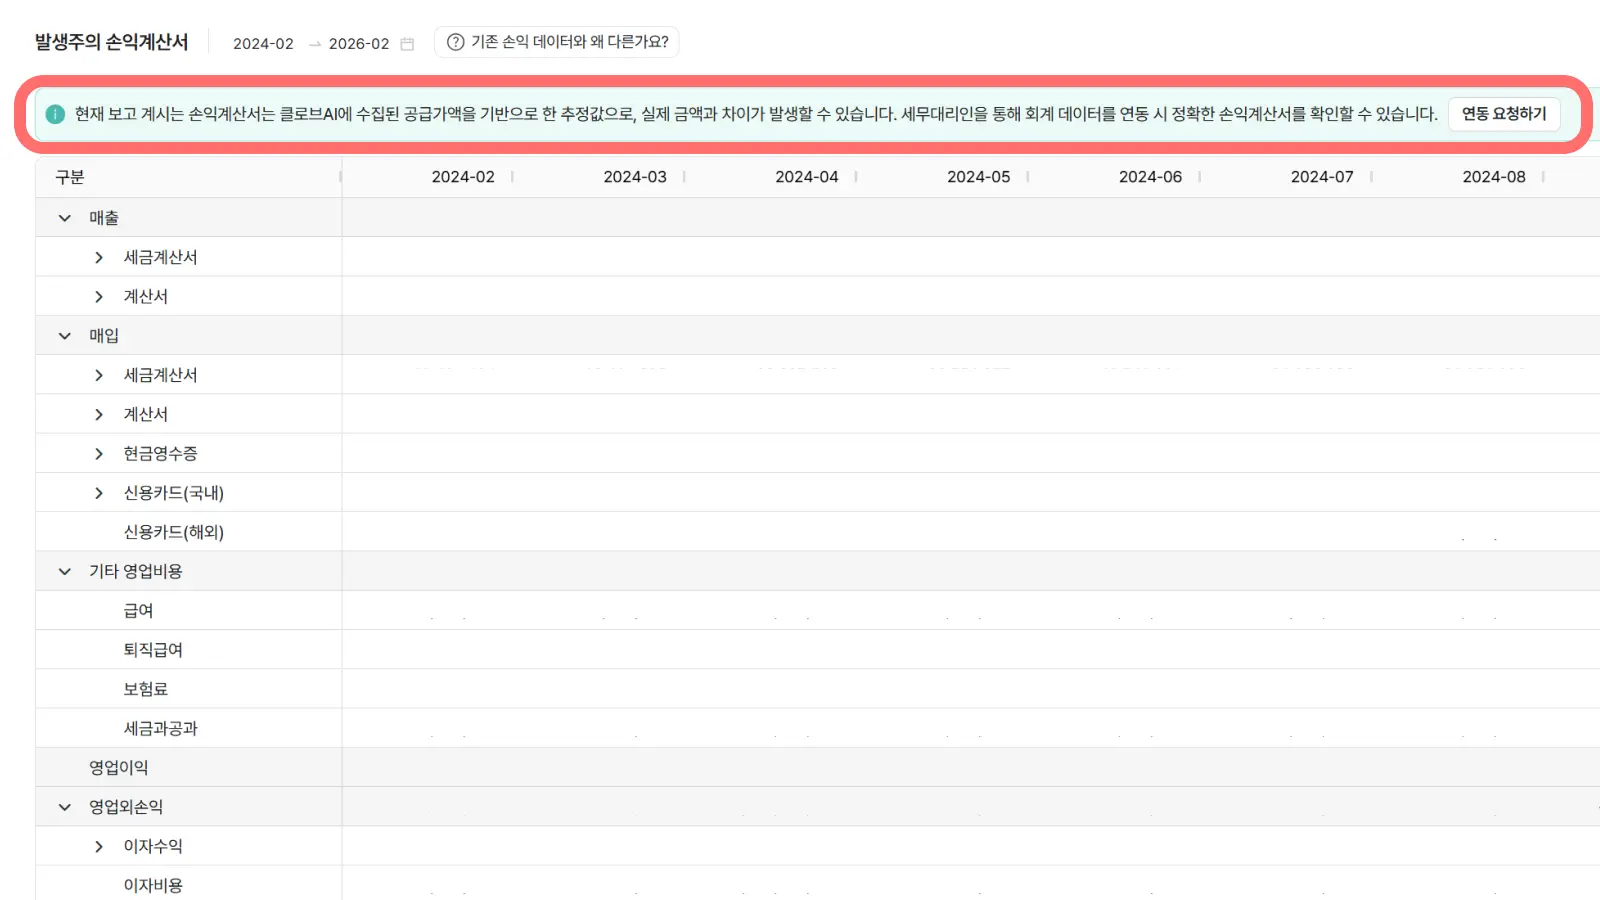The width and height of the screenshot is (1600, 900).
Task: Click the green info icon in the notice banner
Action: pyautogui.click(x=55, y=114)
